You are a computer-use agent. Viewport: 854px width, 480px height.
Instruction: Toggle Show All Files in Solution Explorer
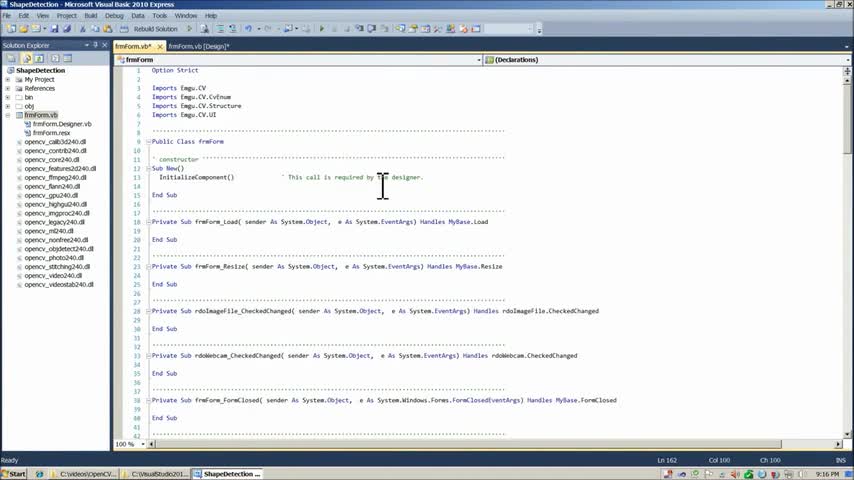(26, 58)
